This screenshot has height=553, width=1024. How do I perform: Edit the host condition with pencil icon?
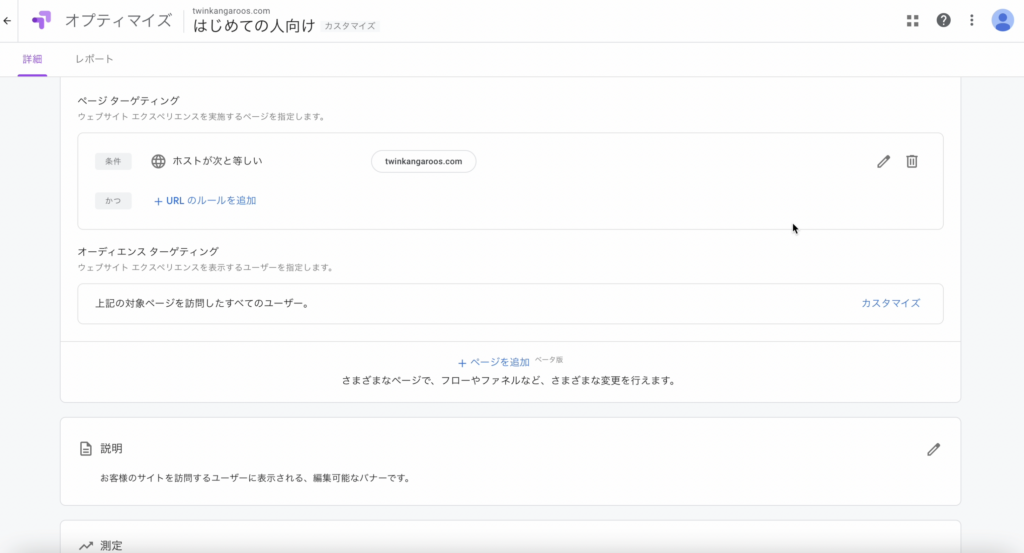[x=883, y=161]
